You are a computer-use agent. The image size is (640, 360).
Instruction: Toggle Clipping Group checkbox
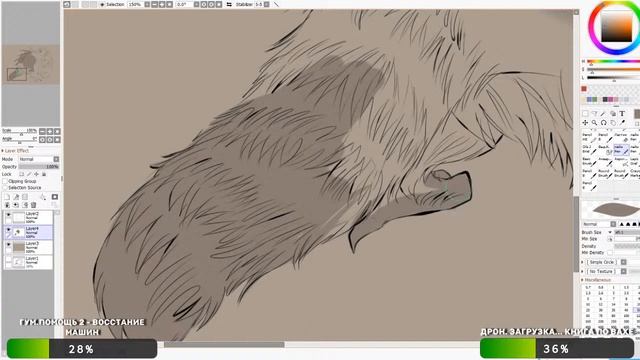pyautogui.click(x=5, y=181)
